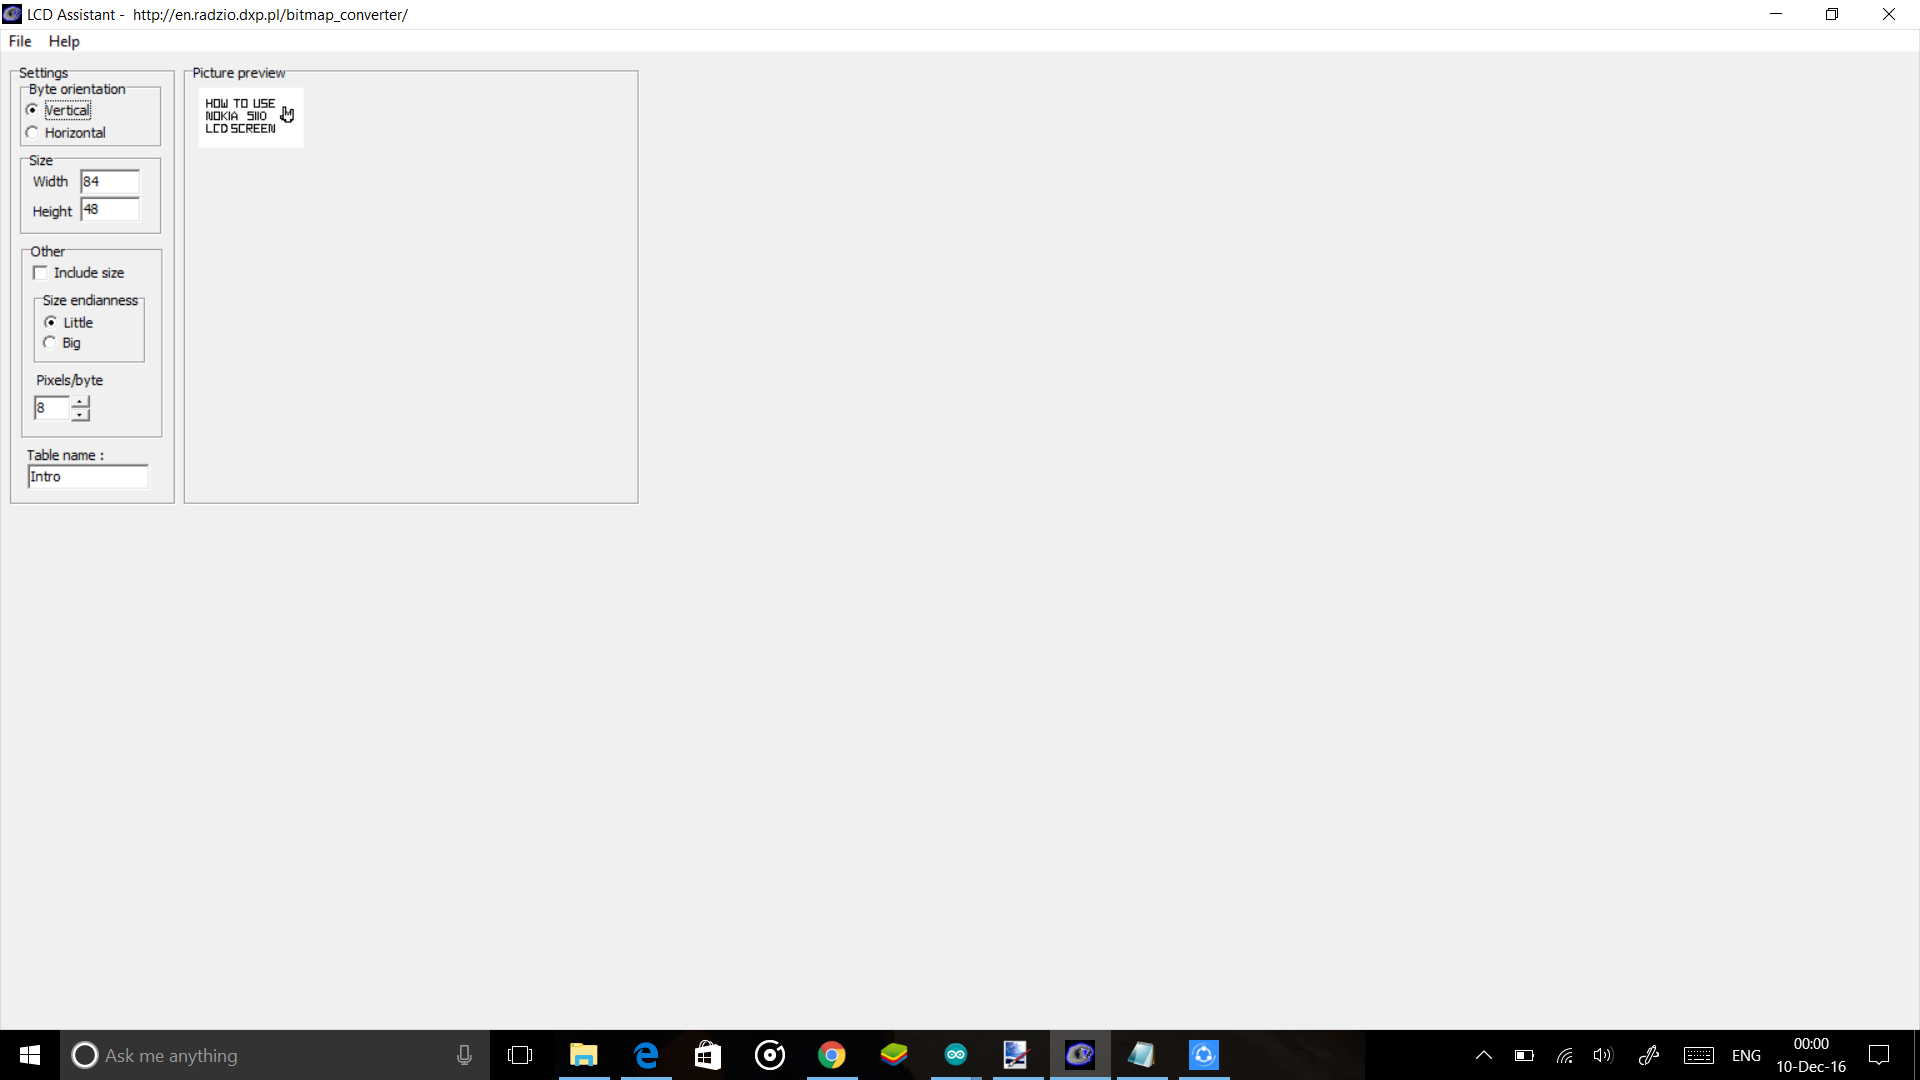The width and height of the screenshot is (1920, 1080).
Task: Open Google Chrome from the taskbar
Action: (x=831, y=1055)
